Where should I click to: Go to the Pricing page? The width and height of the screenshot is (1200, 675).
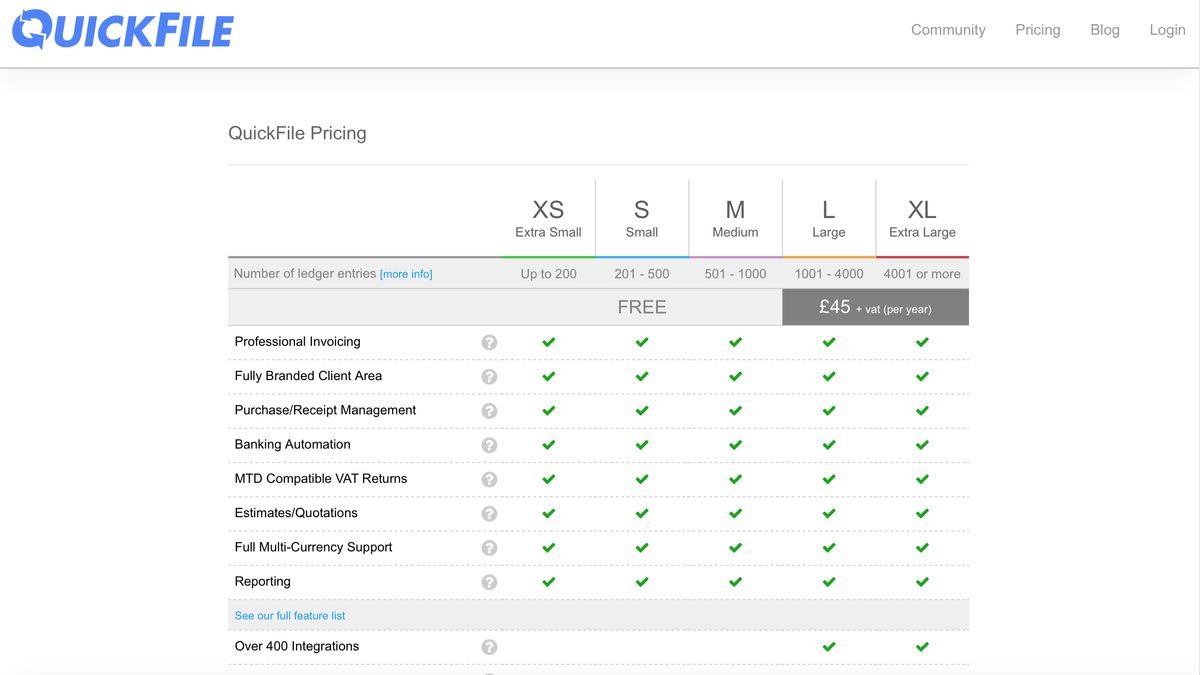[x=1037, y=30]
